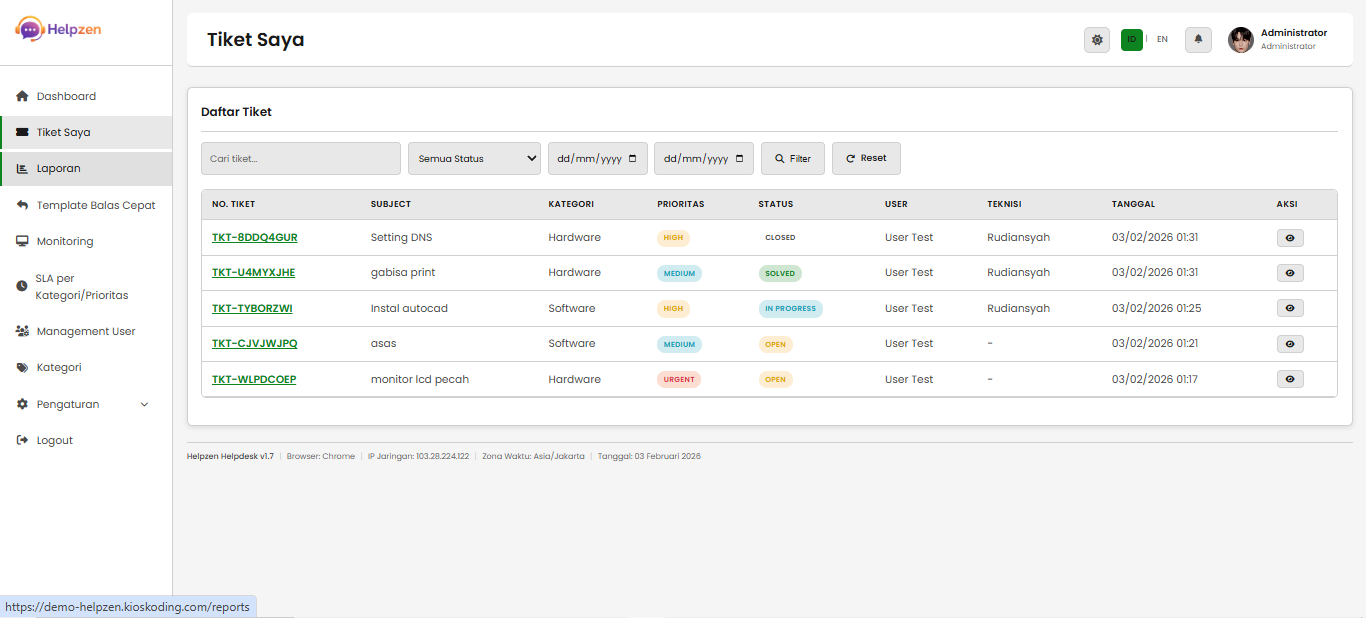Select Tiket Saya menu item
This screenshot has height=618, width=1366.
click(x=62, y=131)
